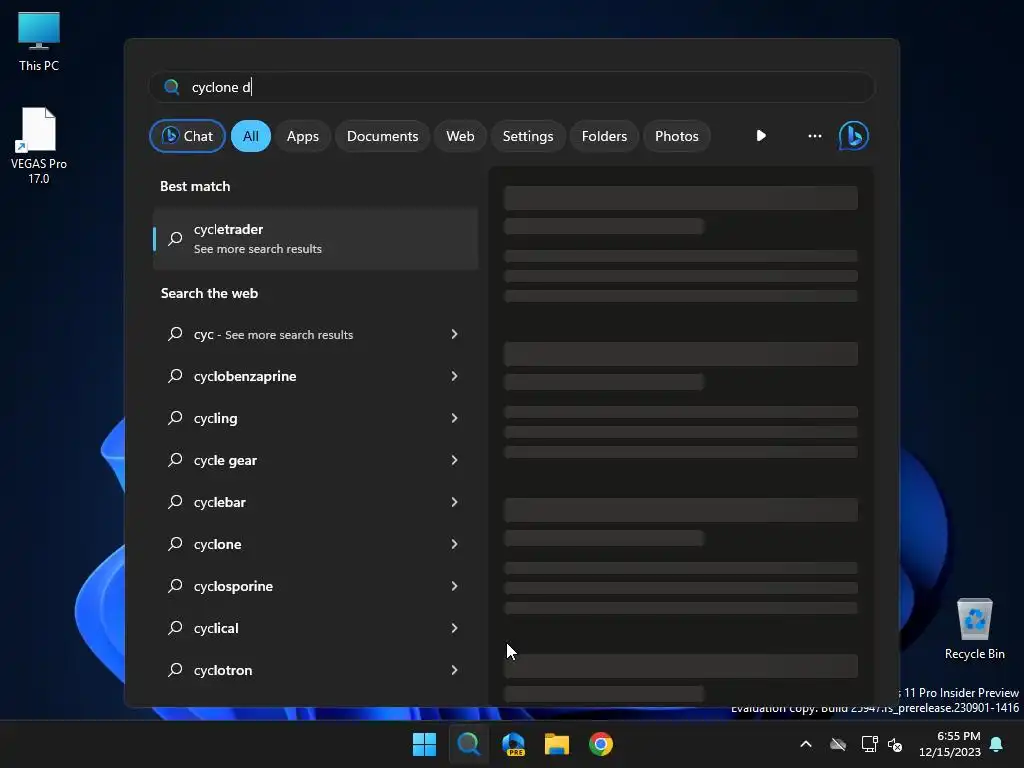This screenshot has height=768, width=1024.
Task: Switch to the Documents filter tab
Action: tap(383, 136)
